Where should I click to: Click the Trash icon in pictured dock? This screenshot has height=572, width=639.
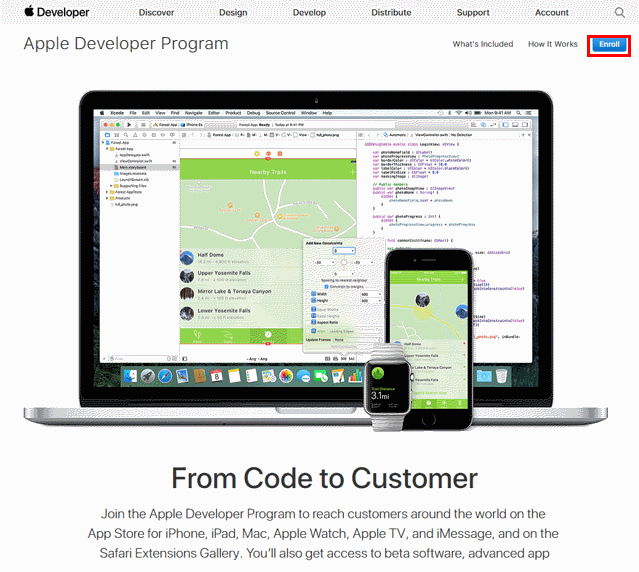pyautogui.click(x=501, y=376)
